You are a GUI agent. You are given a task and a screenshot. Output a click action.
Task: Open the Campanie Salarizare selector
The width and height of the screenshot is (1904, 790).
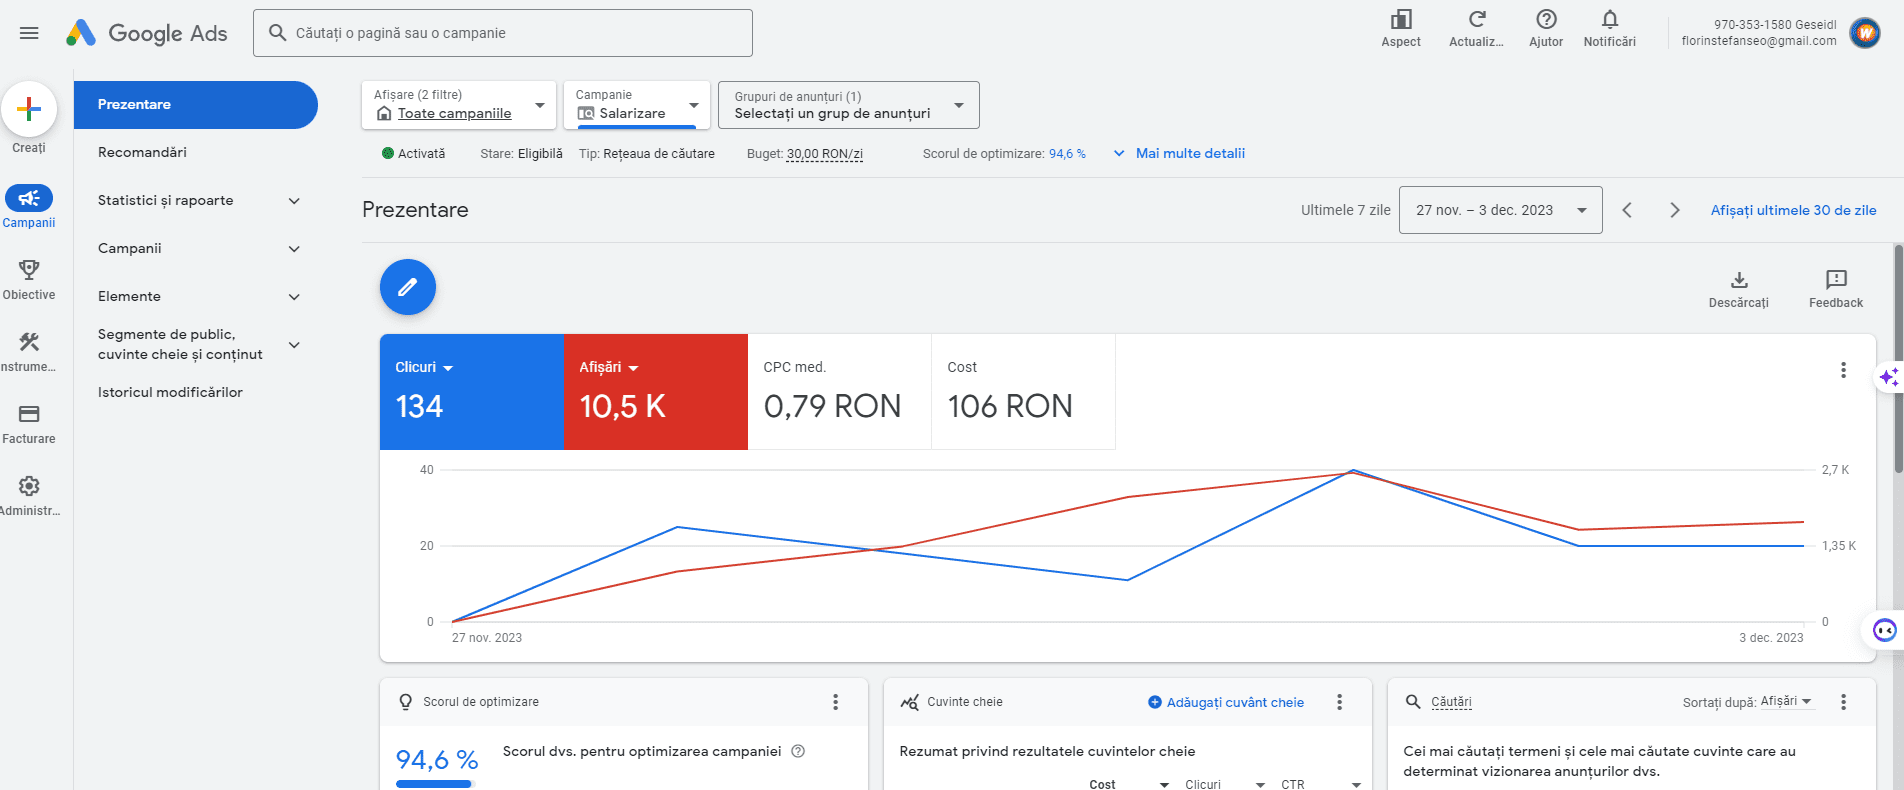pyautogui.click(x=636, y=105)
